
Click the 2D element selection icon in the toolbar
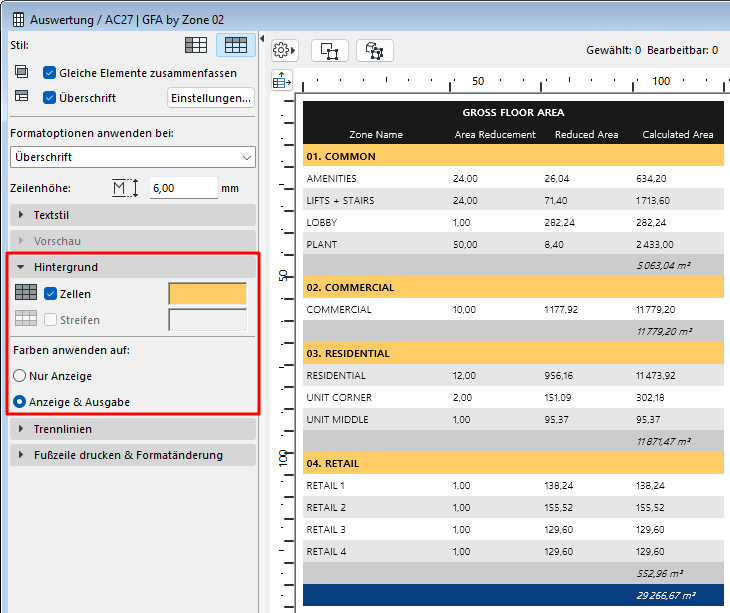(x=329, y=50)
